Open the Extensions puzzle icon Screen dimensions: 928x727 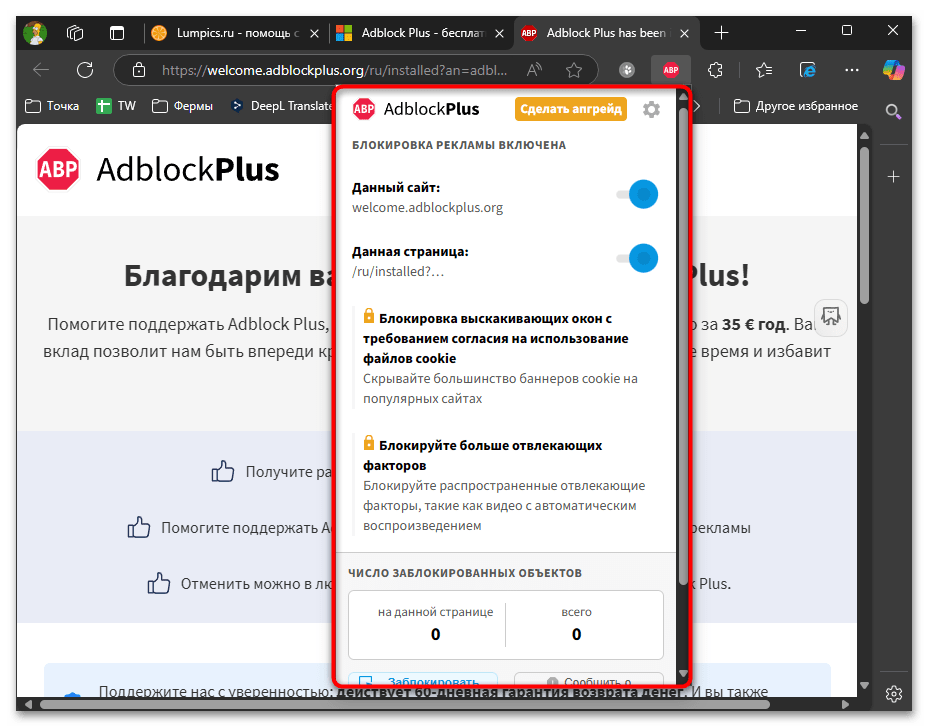click(x=716, y=70)
